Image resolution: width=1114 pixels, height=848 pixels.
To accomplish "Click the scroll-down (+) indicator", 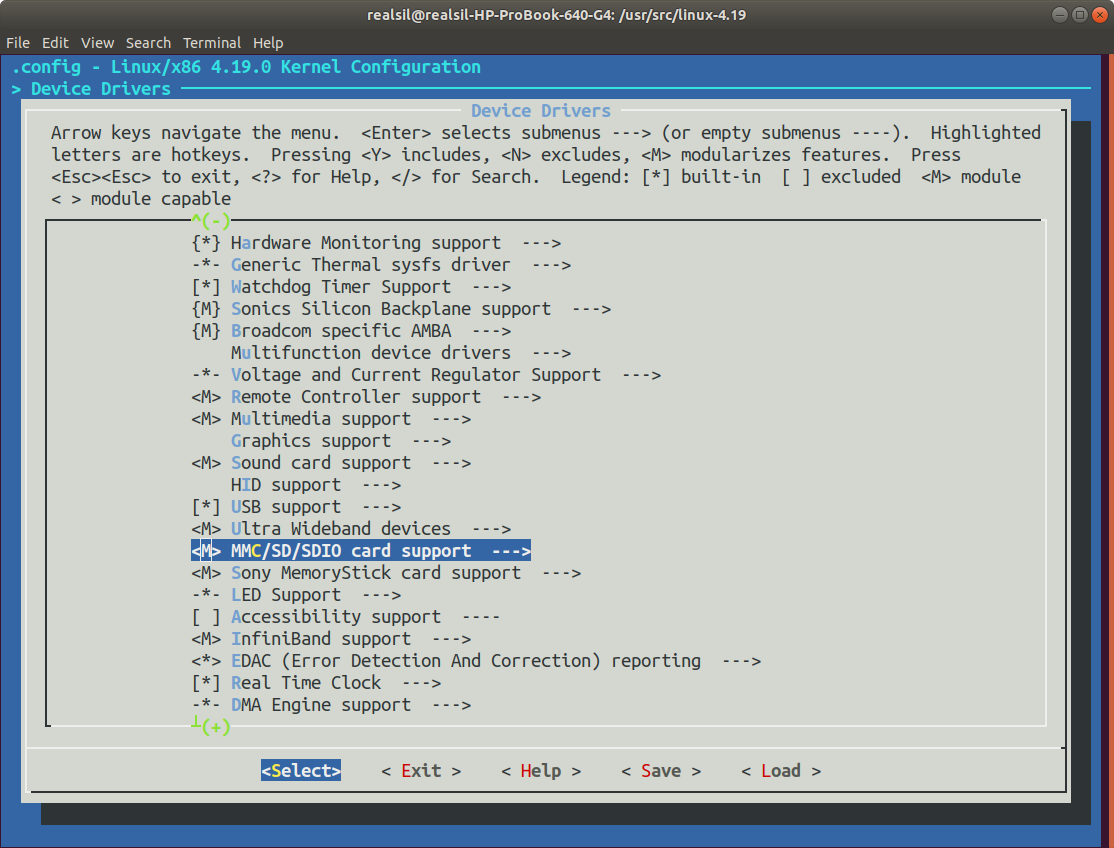I will [x=211, y=727].
